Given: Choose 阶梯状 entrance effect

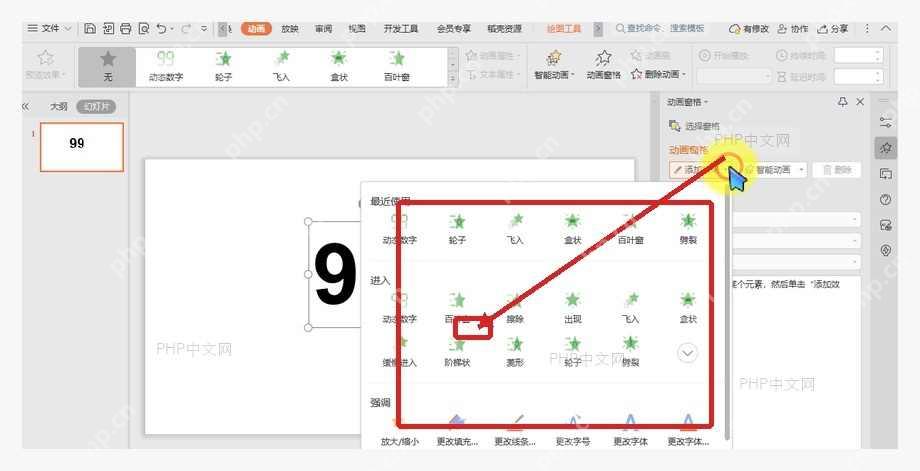Looking at the screenshot, I should point(457,352).
